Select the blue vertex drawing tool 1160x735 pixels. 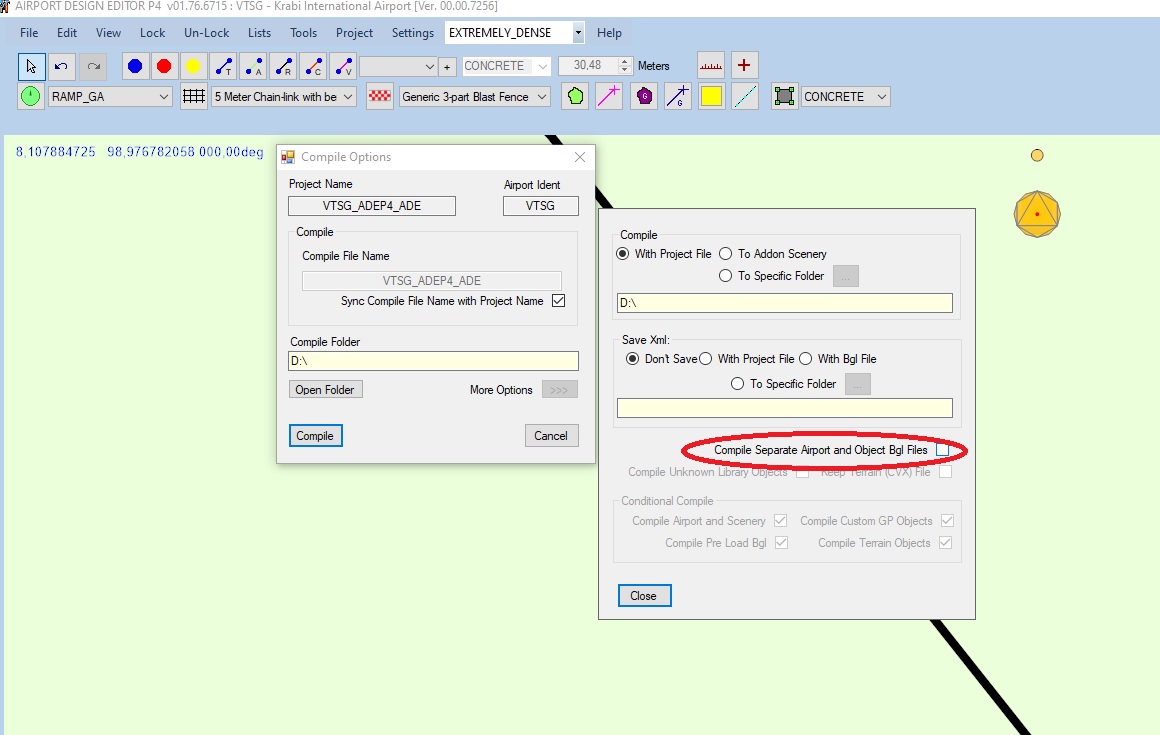[x=134, y=65]
